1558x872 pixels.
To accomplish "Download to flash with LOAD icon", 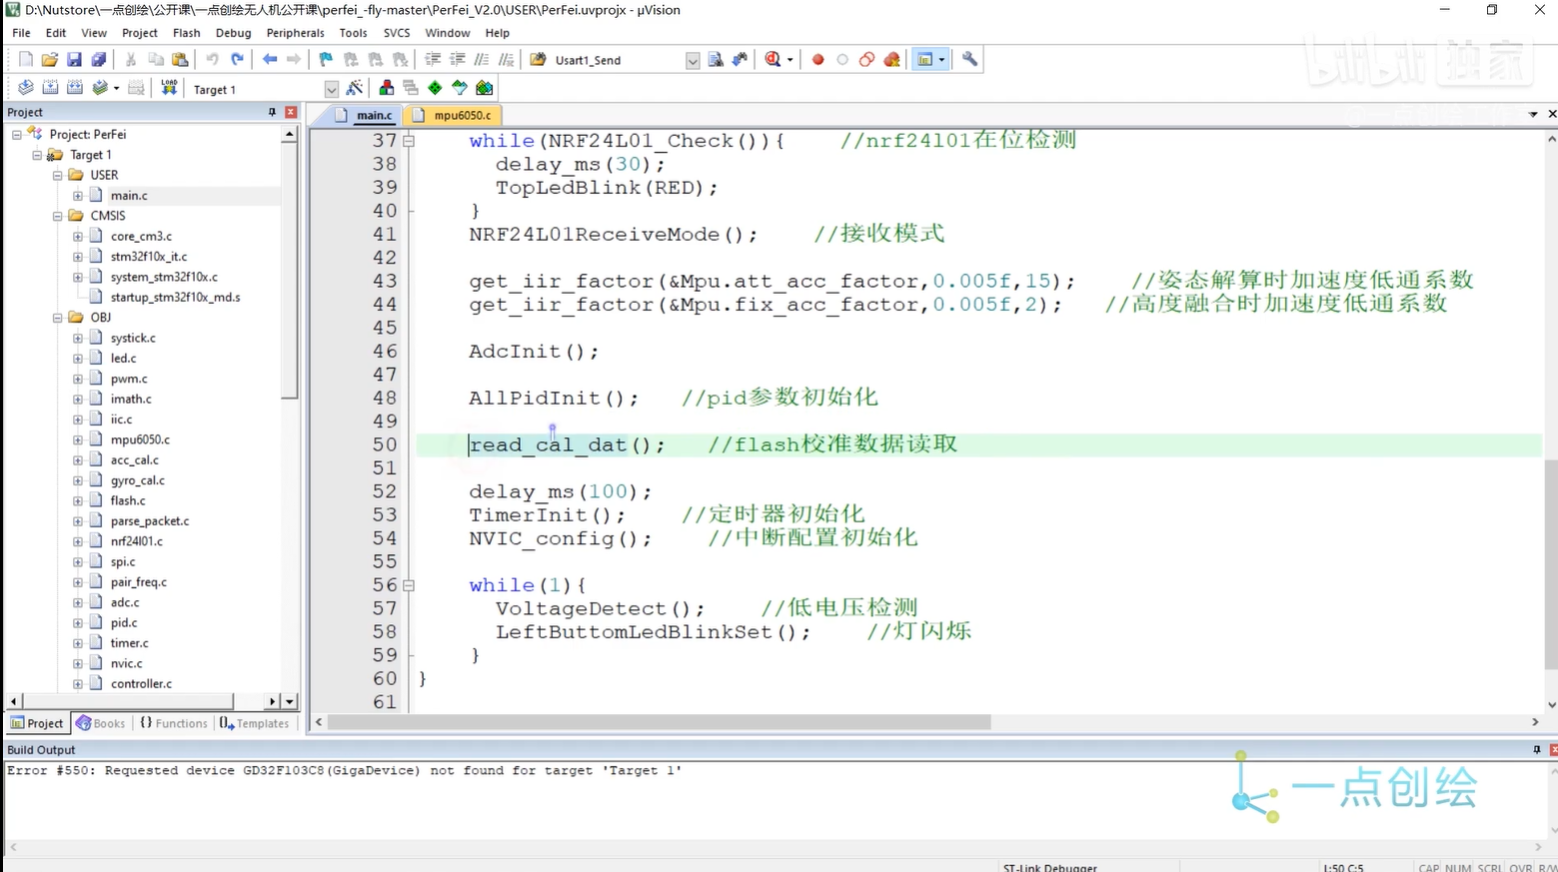I will point(169,88).
